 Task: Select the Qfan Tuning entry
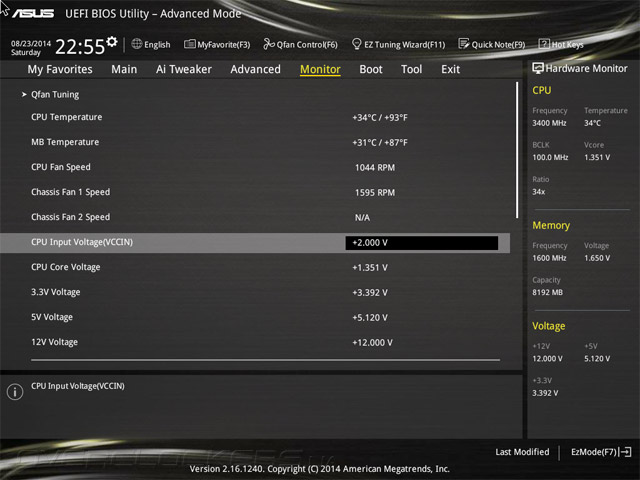coord(55,94)
